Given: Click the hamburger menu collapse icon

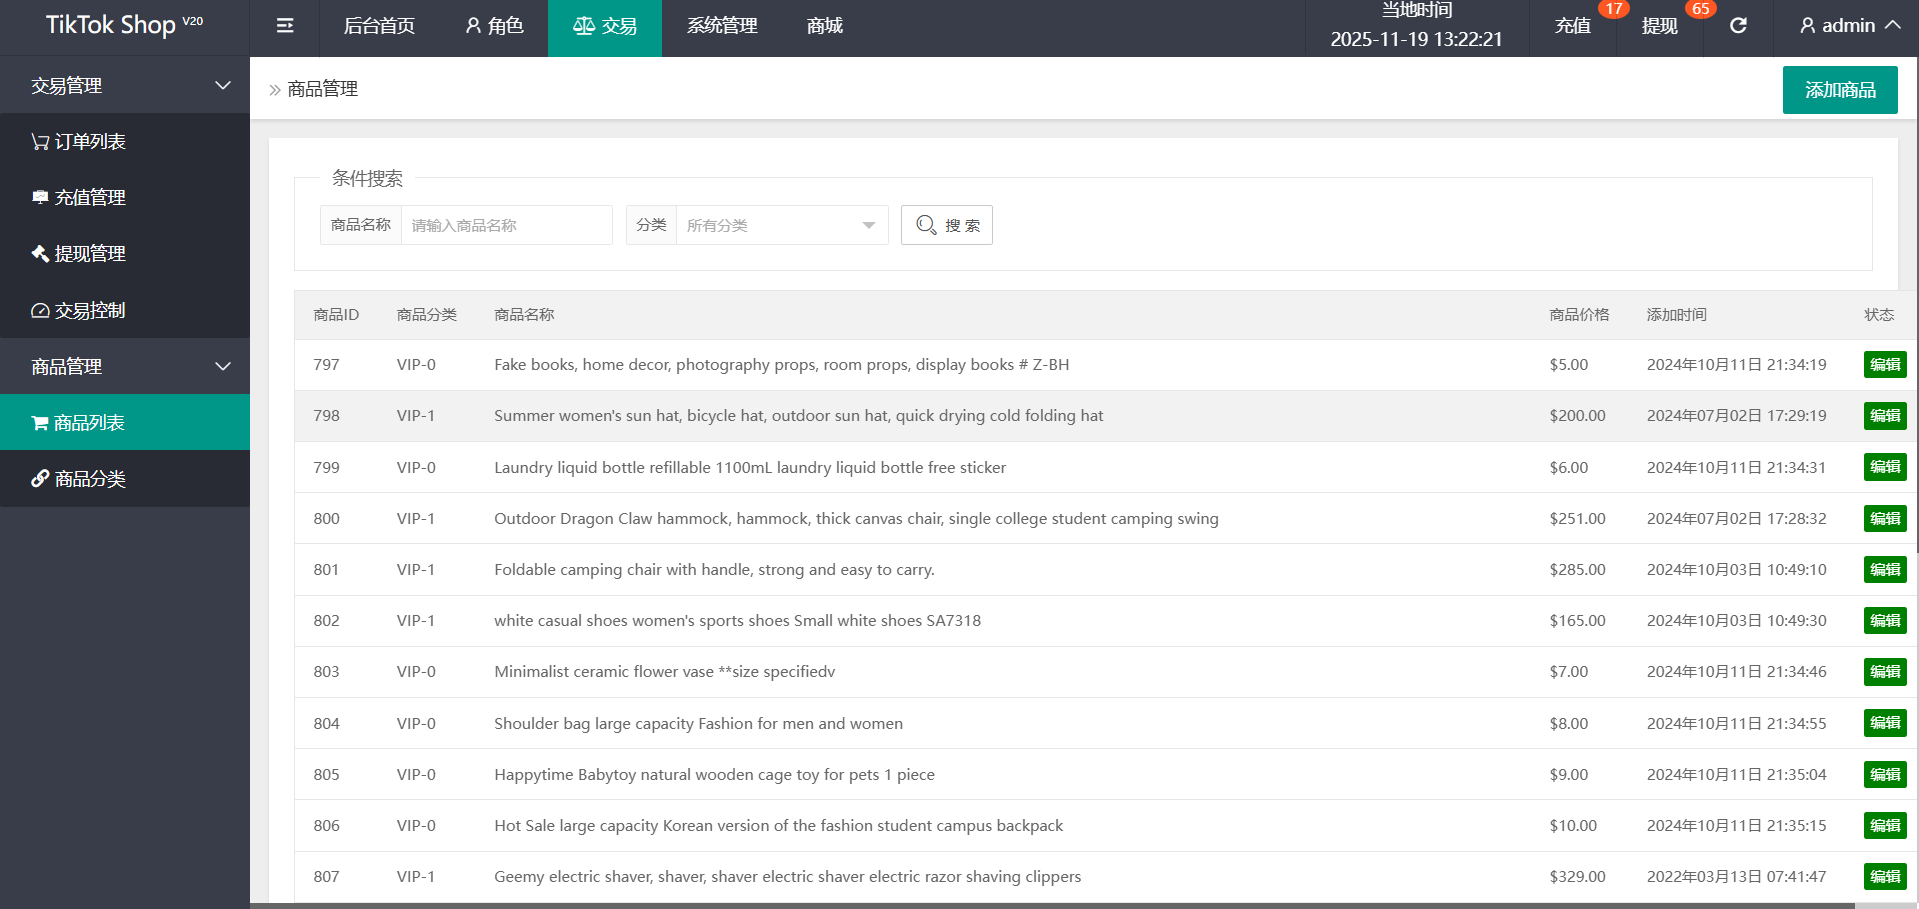Looking at the screenshot, I should [x=285, y=26].
